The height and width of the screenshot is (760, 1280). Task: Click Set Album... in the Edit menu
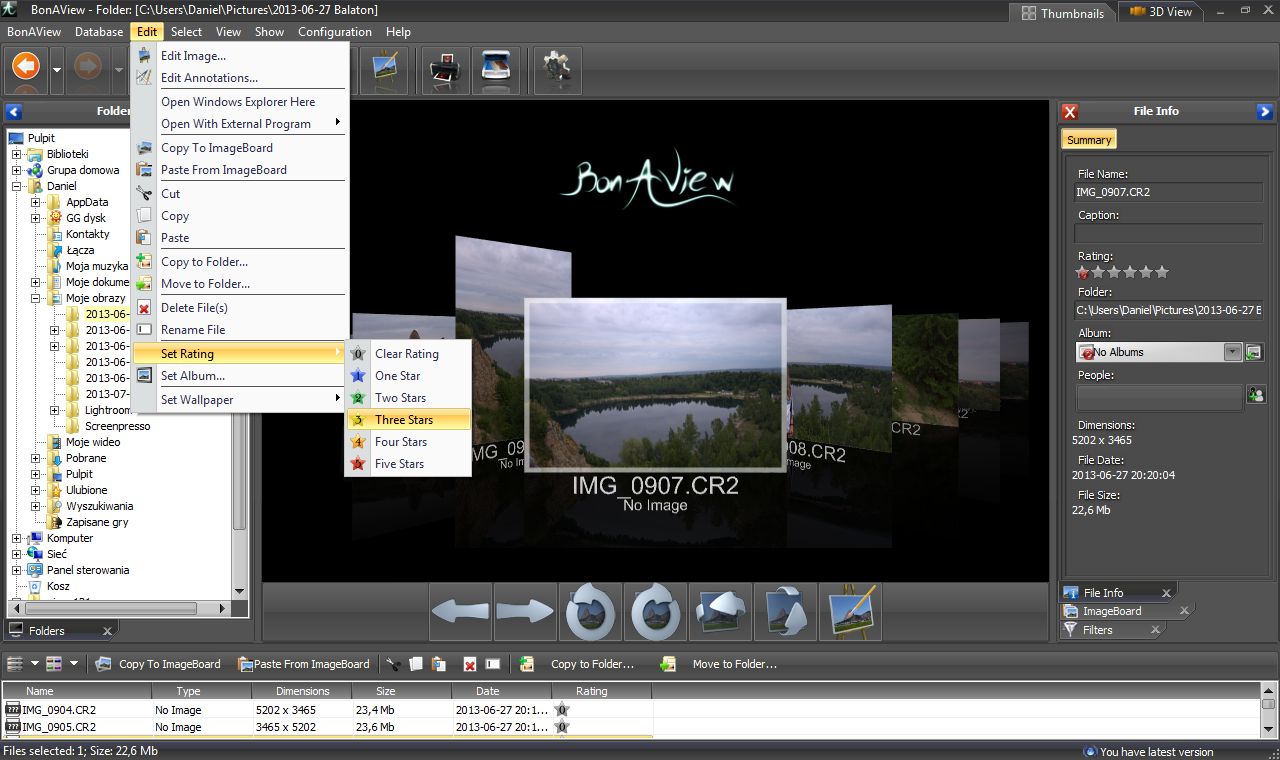click(239, 376)
